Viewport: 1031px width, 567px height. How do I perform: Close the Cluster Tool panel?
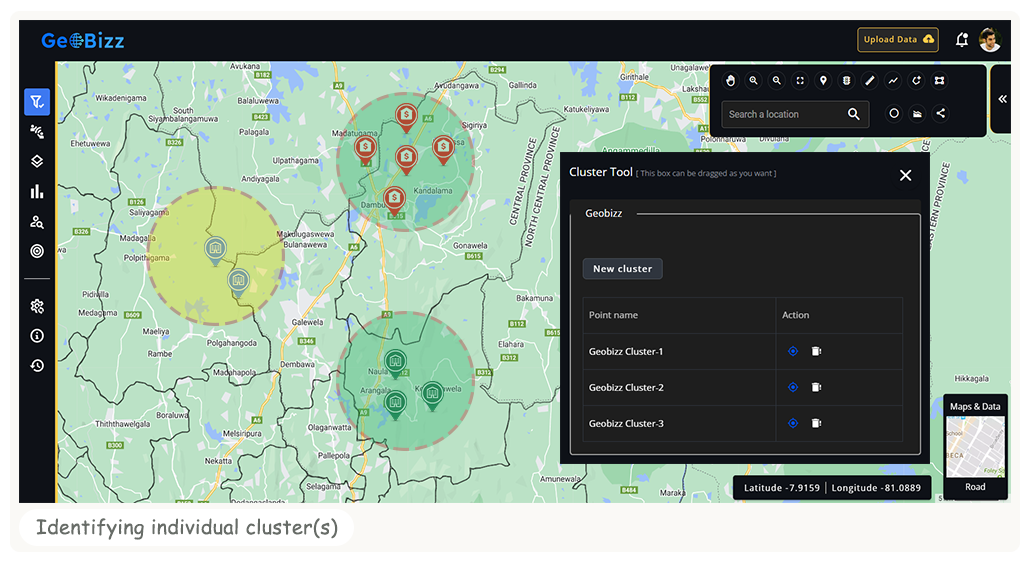[905, 175]
